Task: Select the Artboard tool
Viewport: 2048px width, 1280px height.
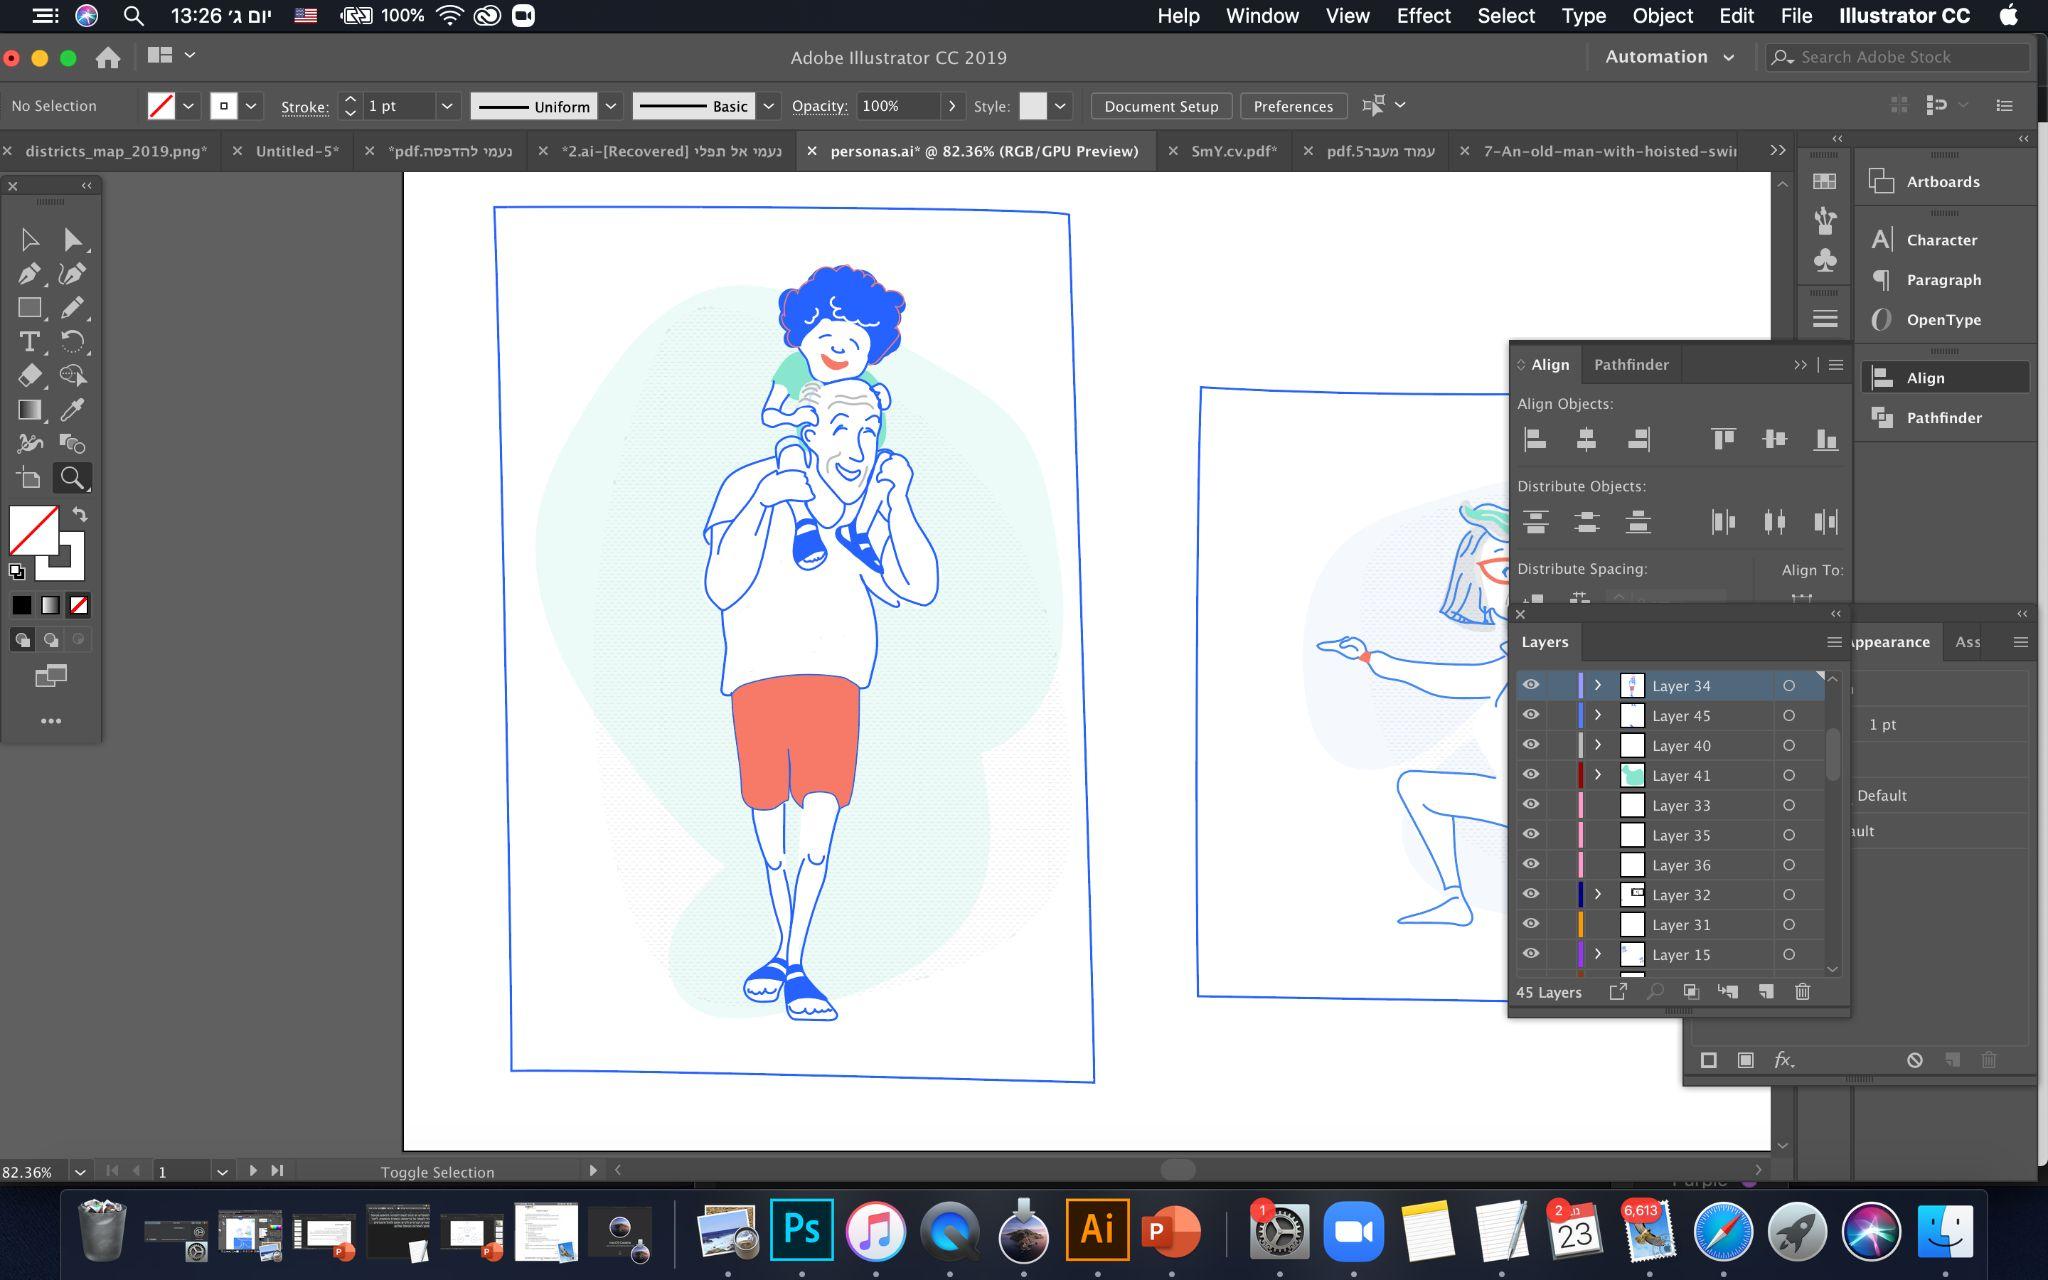Action: [x=29, y=478]
